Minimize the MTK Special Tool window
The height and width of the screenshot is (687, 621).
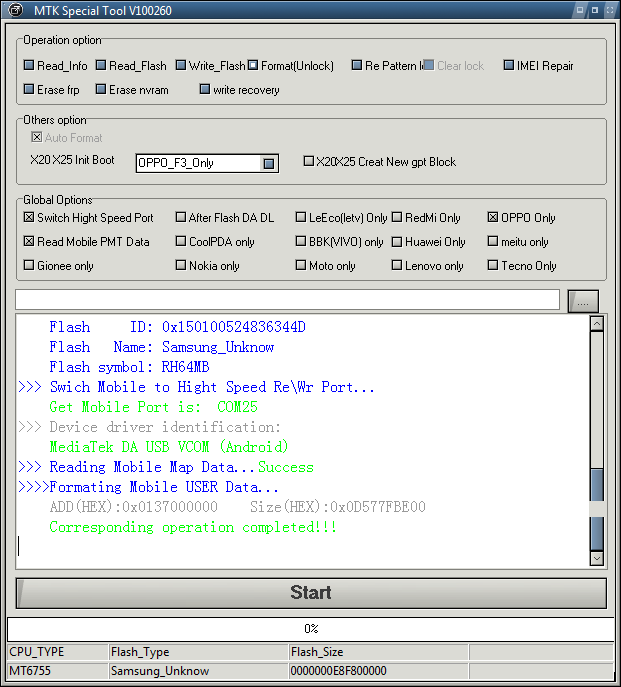click(579, 10)
